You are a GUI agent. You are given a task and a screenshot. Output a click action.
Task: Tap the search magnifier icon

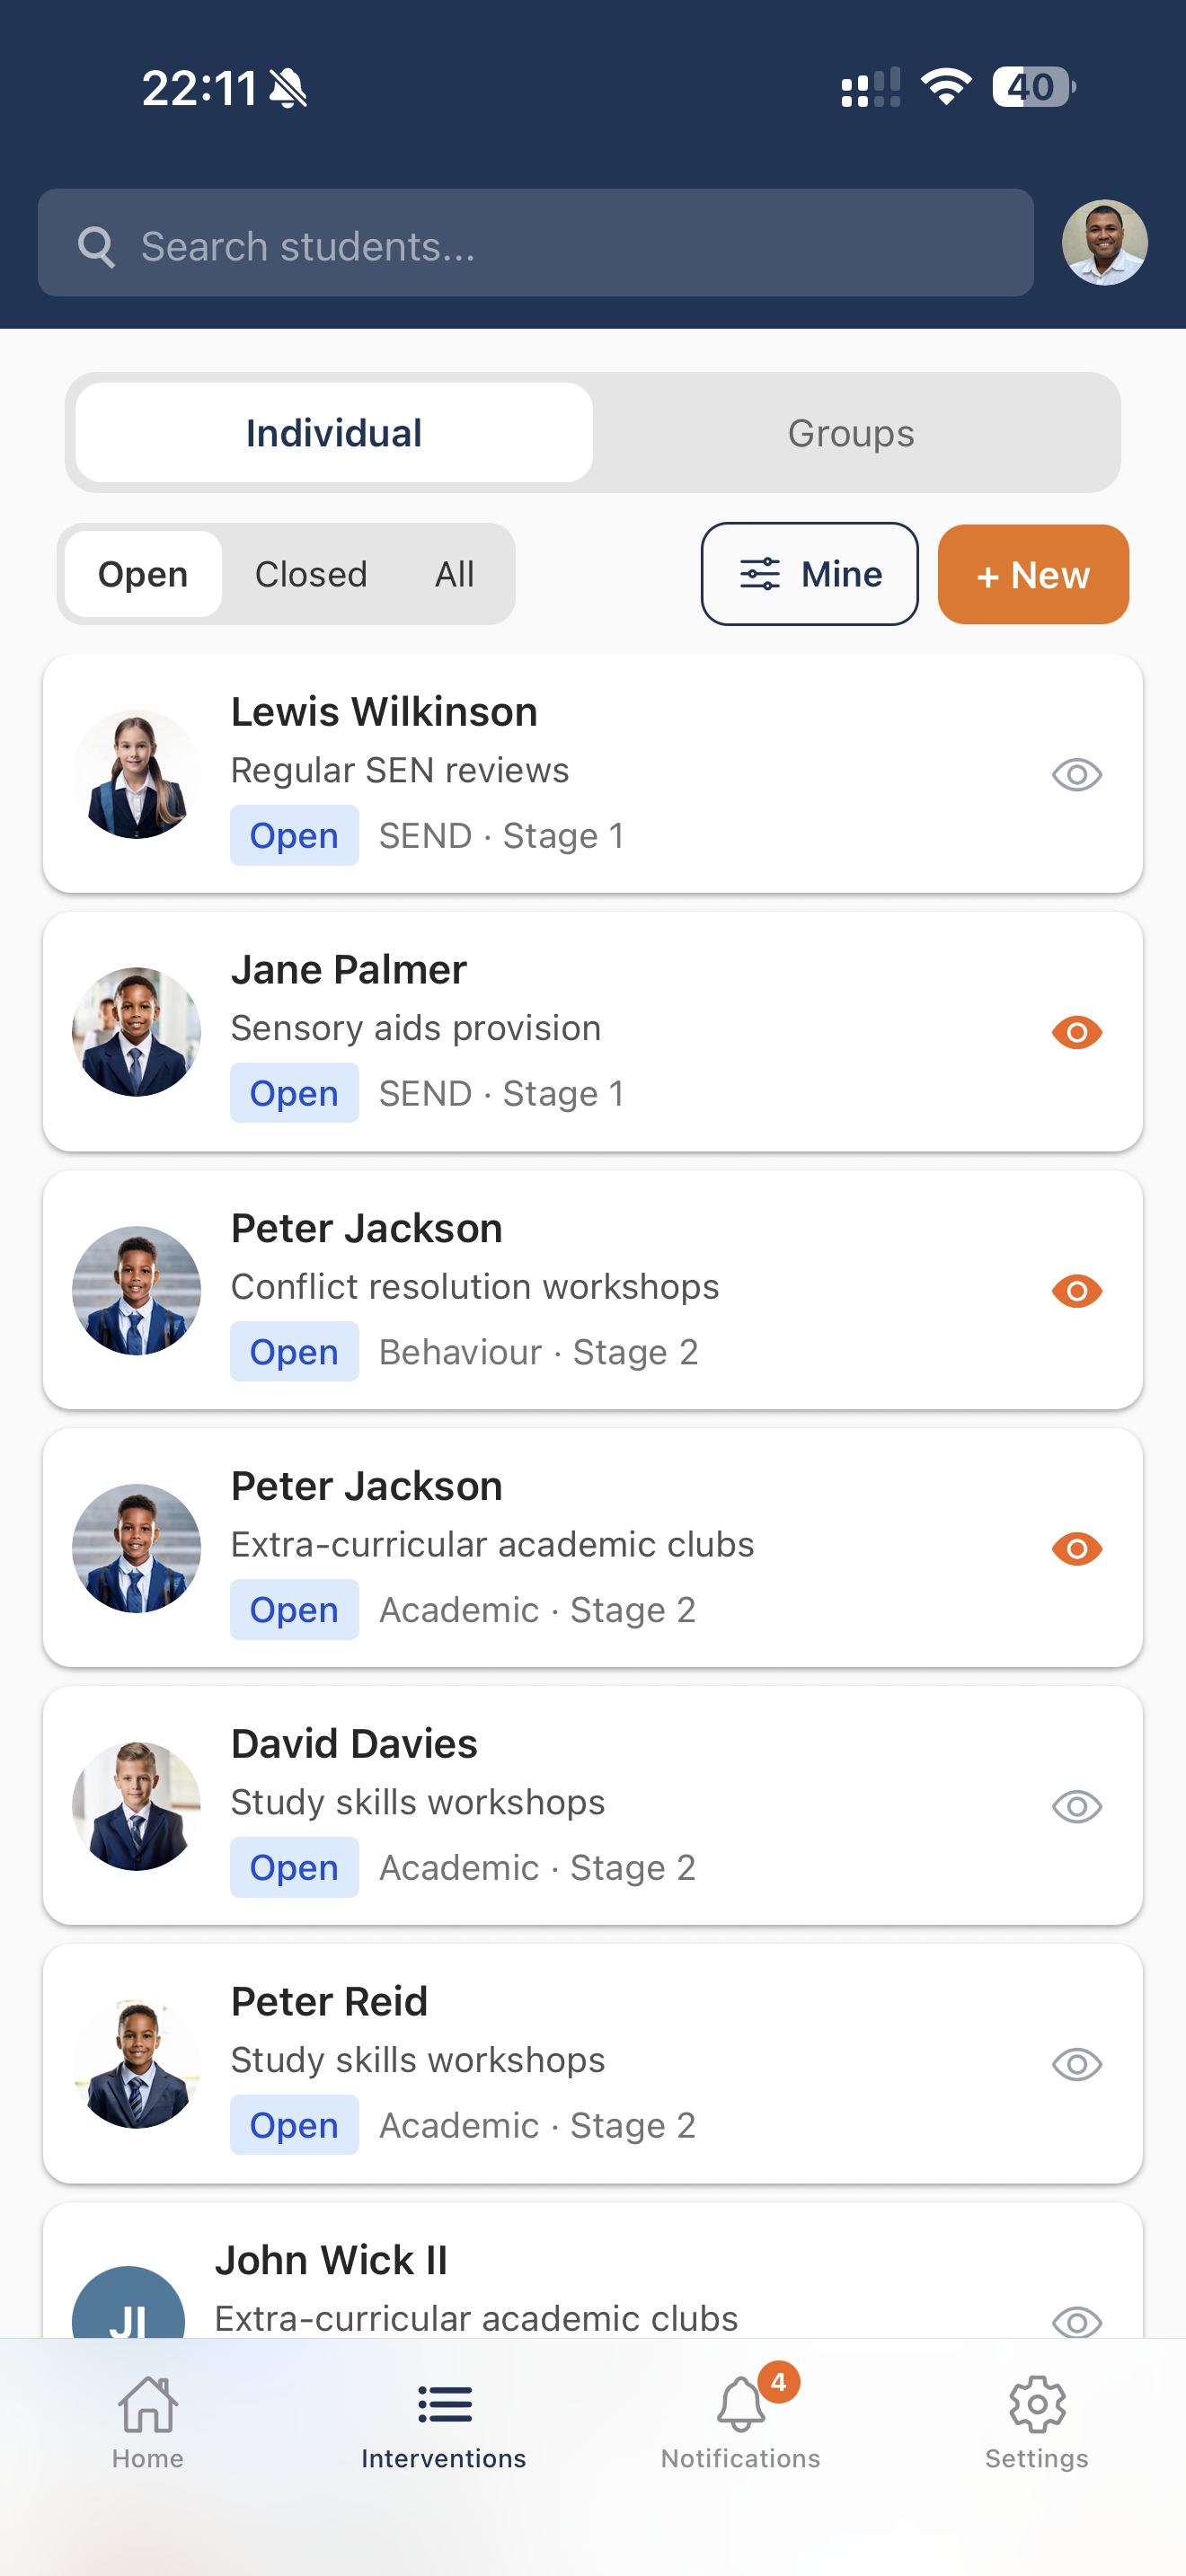[97, 245]
